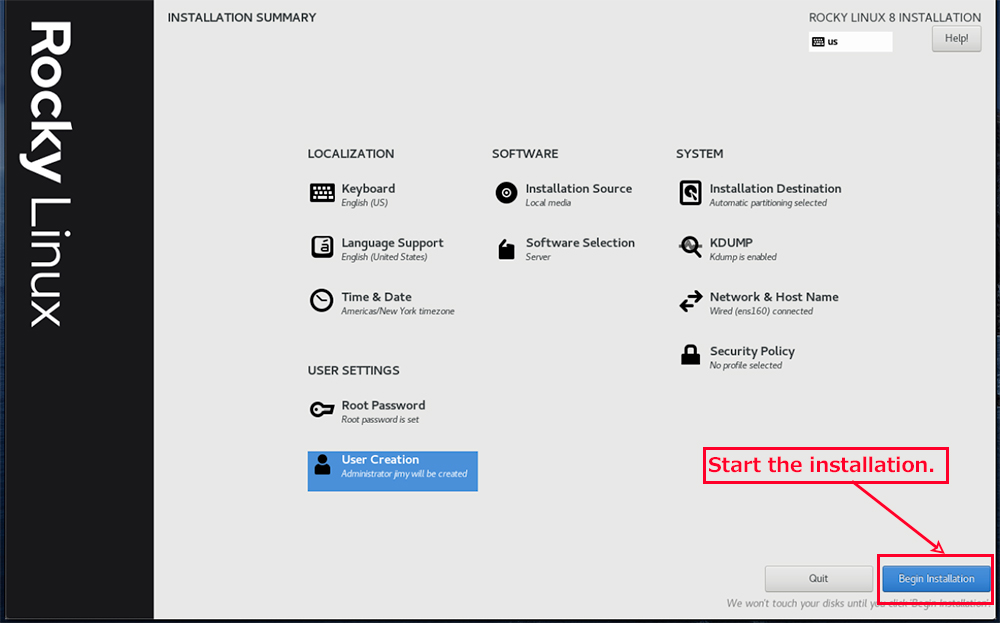Open the Security Policy label
The image size is (1000, 623).
point(752,351)
